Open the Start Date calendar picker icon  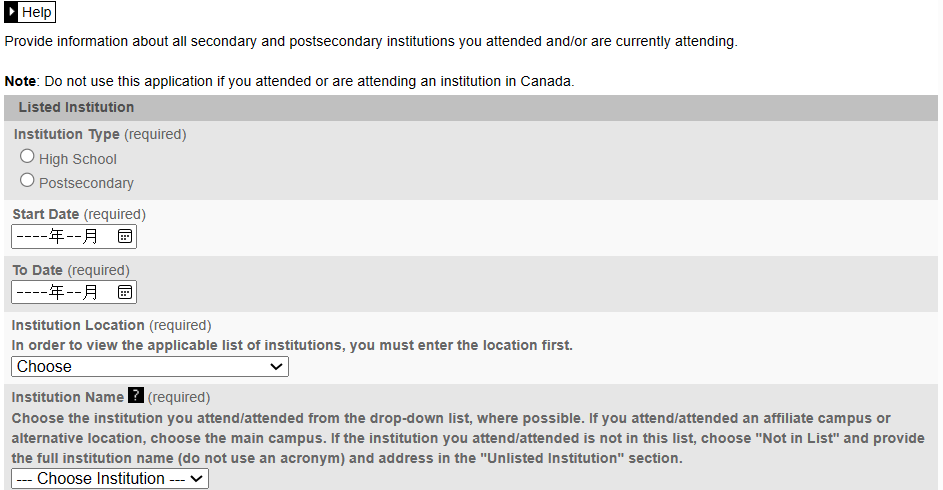pyautogui.click(x=124, y=236)
